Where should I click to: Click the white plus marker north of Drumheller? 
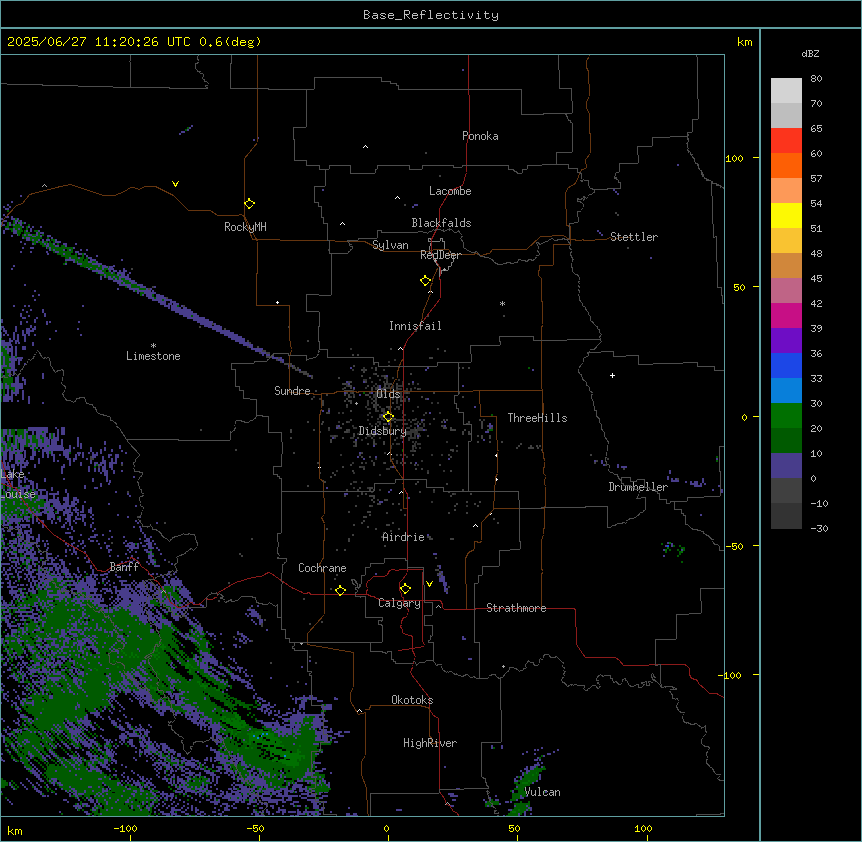tap(612, 375)
